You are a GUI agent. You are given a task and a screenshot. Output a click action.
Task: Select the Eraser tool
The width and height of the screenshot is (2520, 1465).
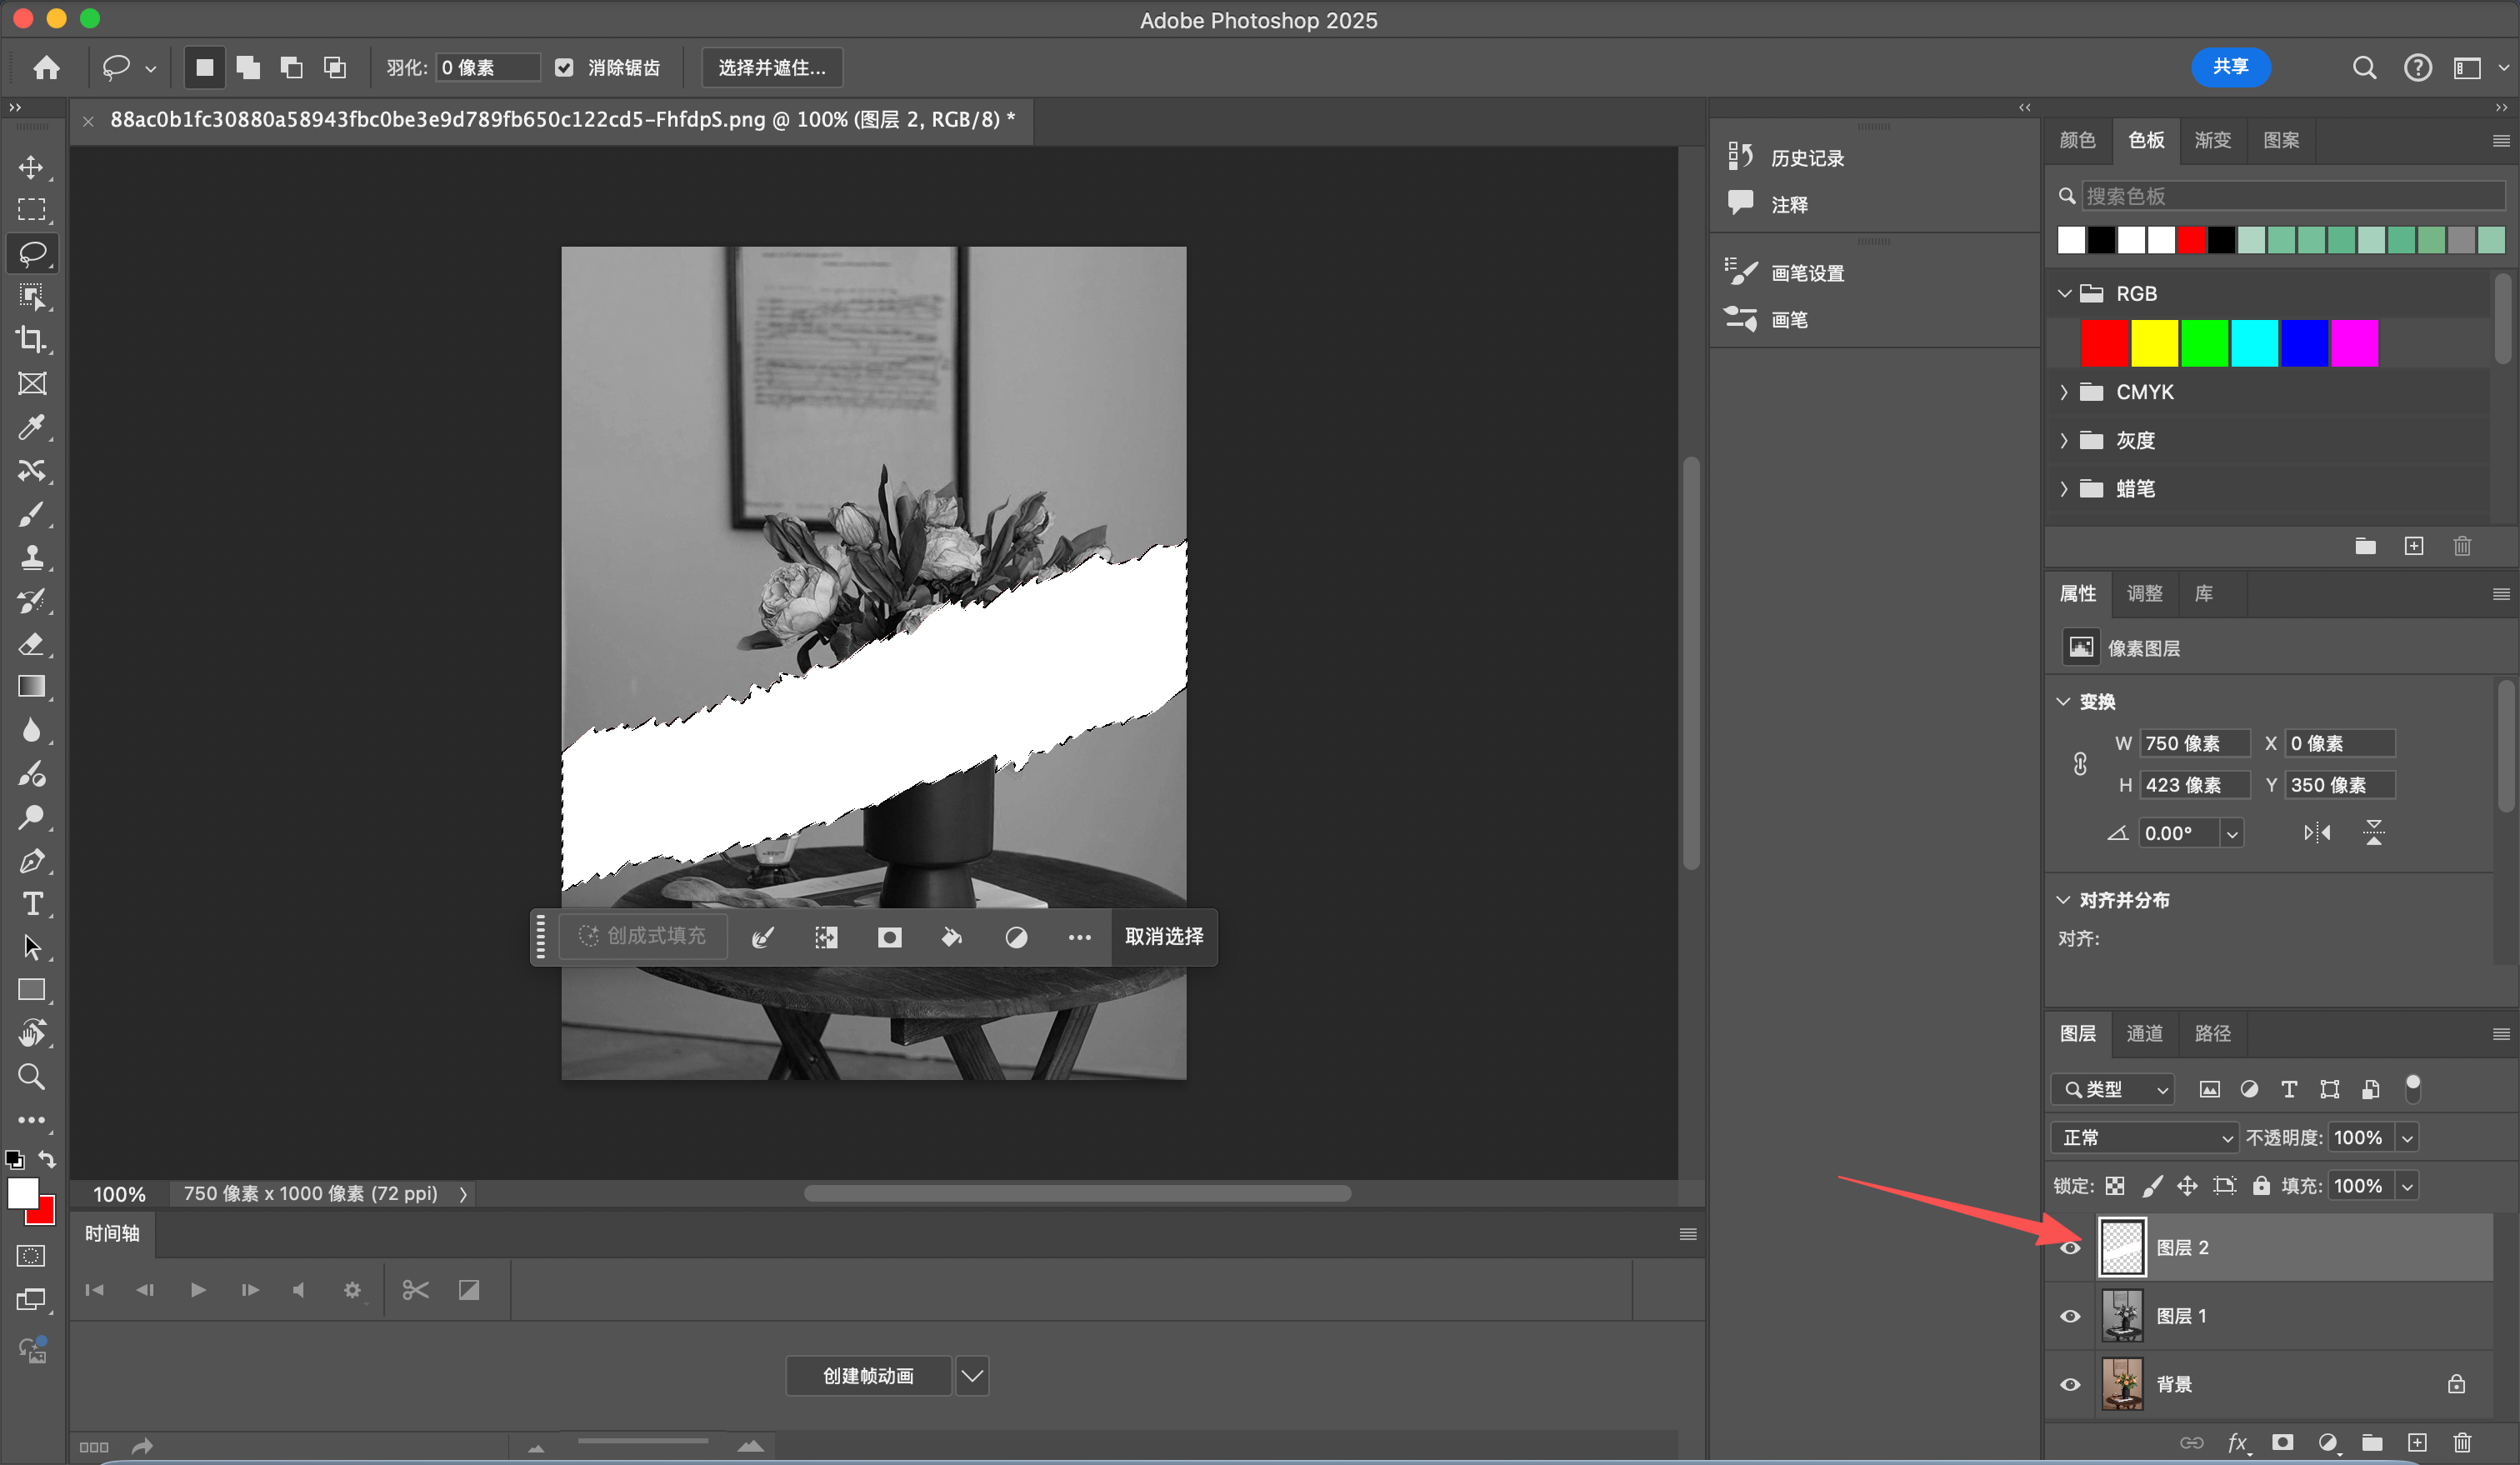[32, 644]
